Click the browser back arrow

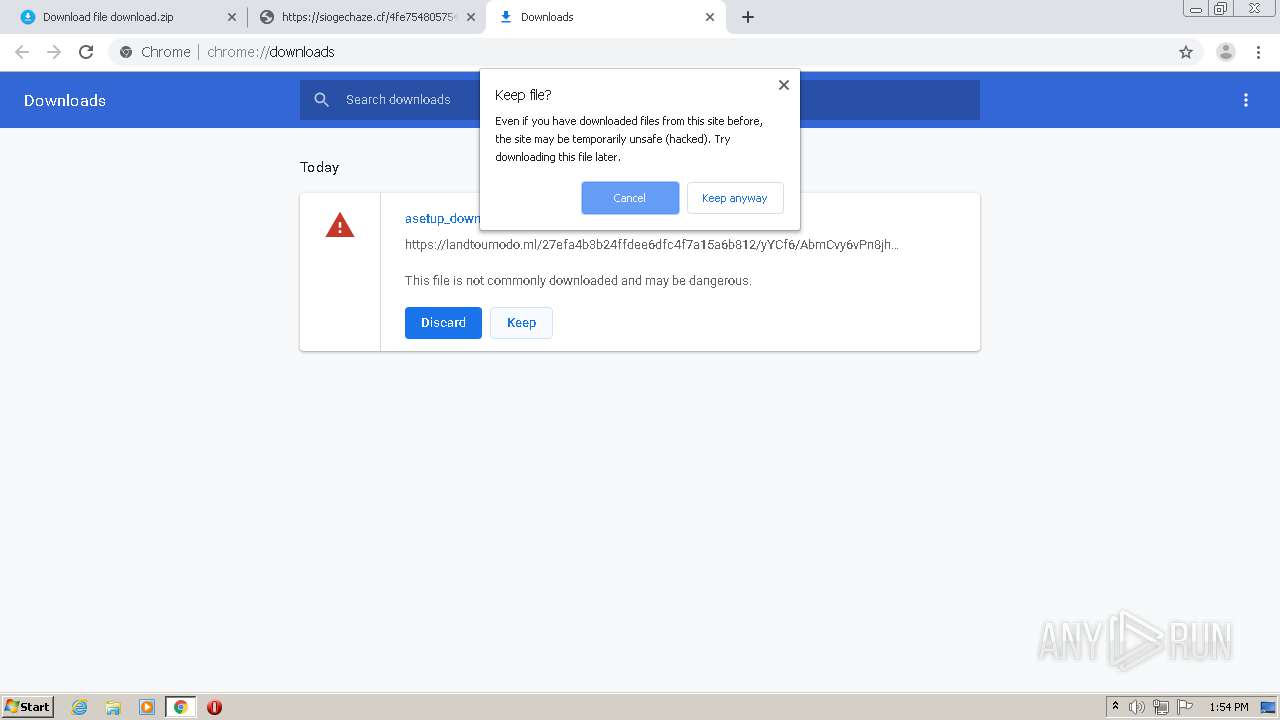(x=22, y=52)
